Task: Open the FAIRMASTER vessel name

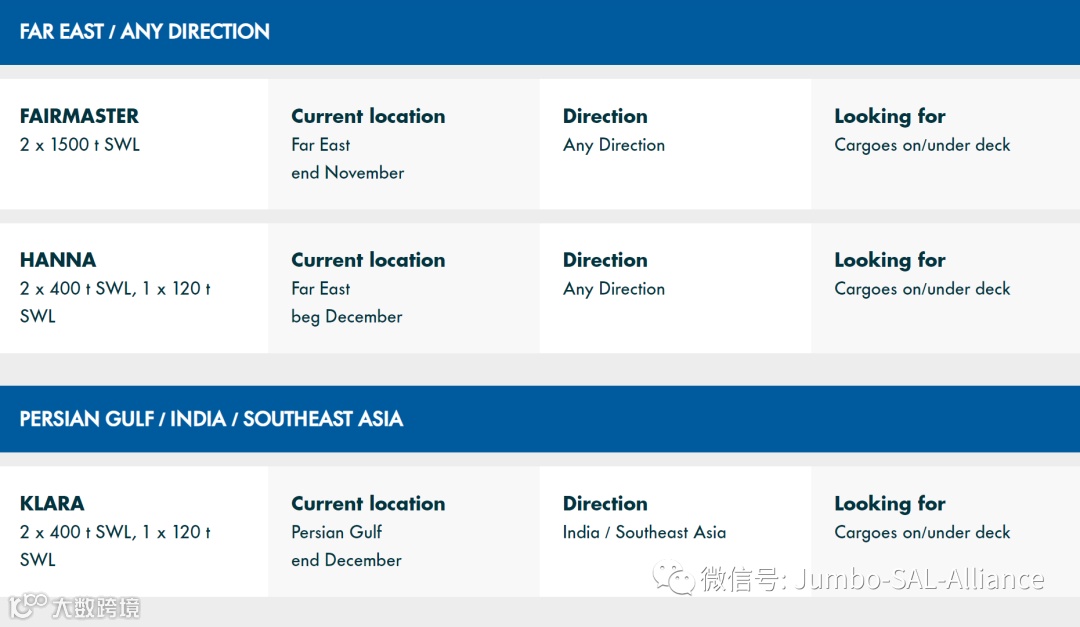Action: (x=79, y=116)
